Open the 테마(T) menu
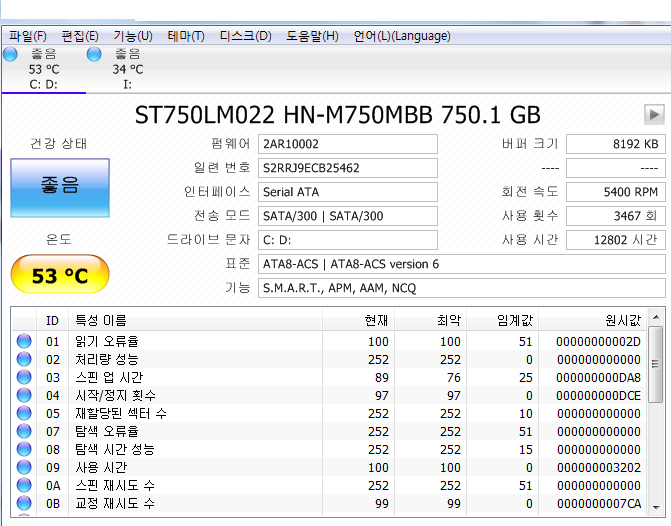 (x=186, y=36)
